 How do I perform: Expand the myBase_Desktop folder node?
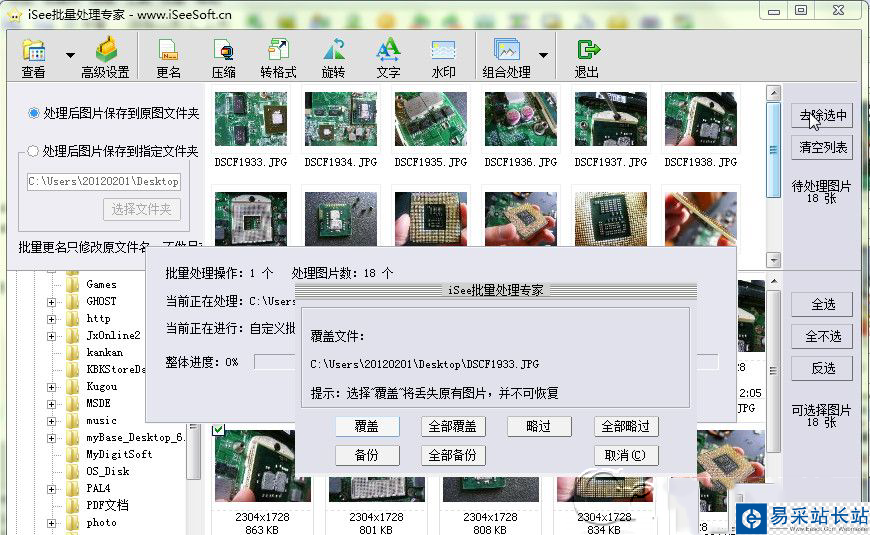(52, 438)
